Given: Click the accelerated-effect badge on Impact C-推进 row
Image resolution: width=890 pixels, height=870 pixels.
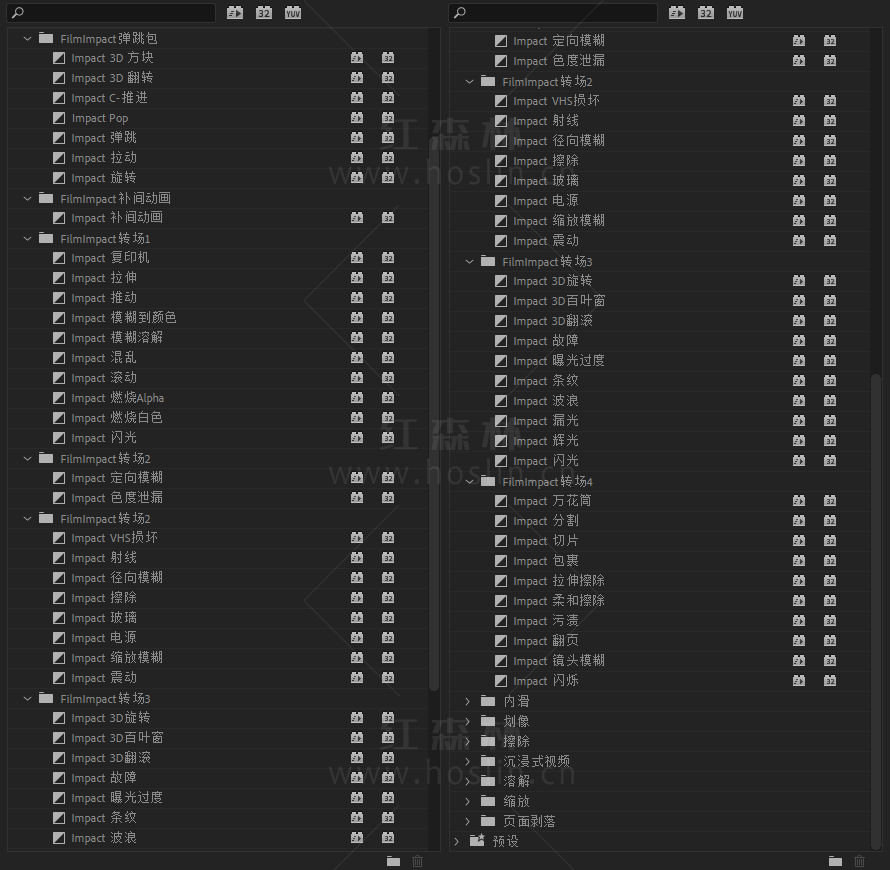Looking at the screenshot, I should click(x=357, y=98).
